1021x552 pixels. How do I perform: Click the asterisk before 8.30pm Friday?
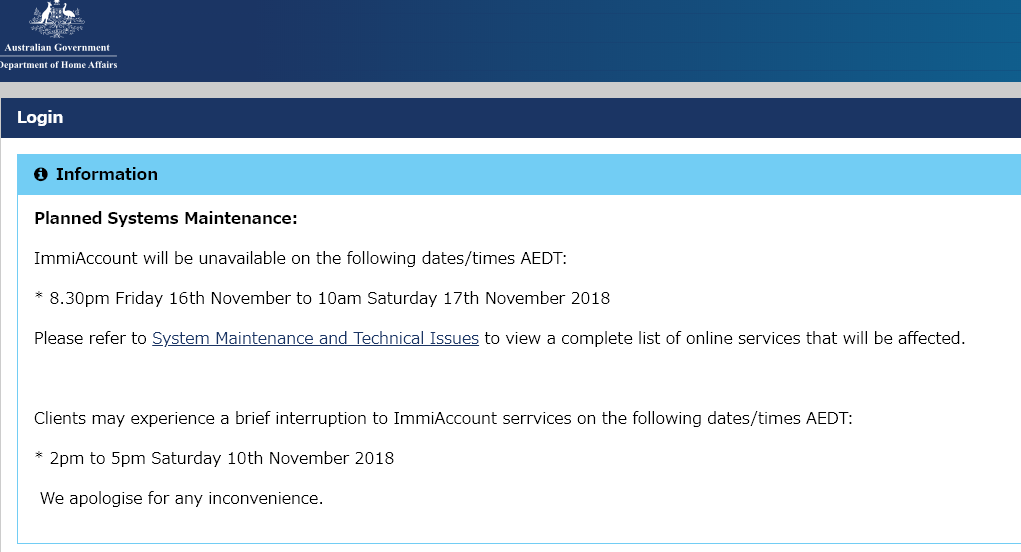38,297
